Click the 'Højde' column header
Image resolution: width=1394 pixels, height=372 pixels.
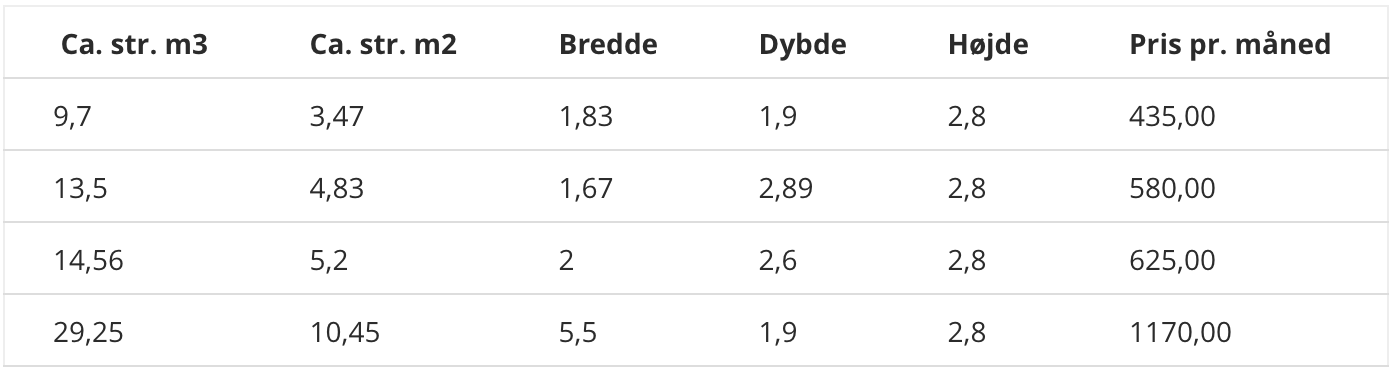987,46
